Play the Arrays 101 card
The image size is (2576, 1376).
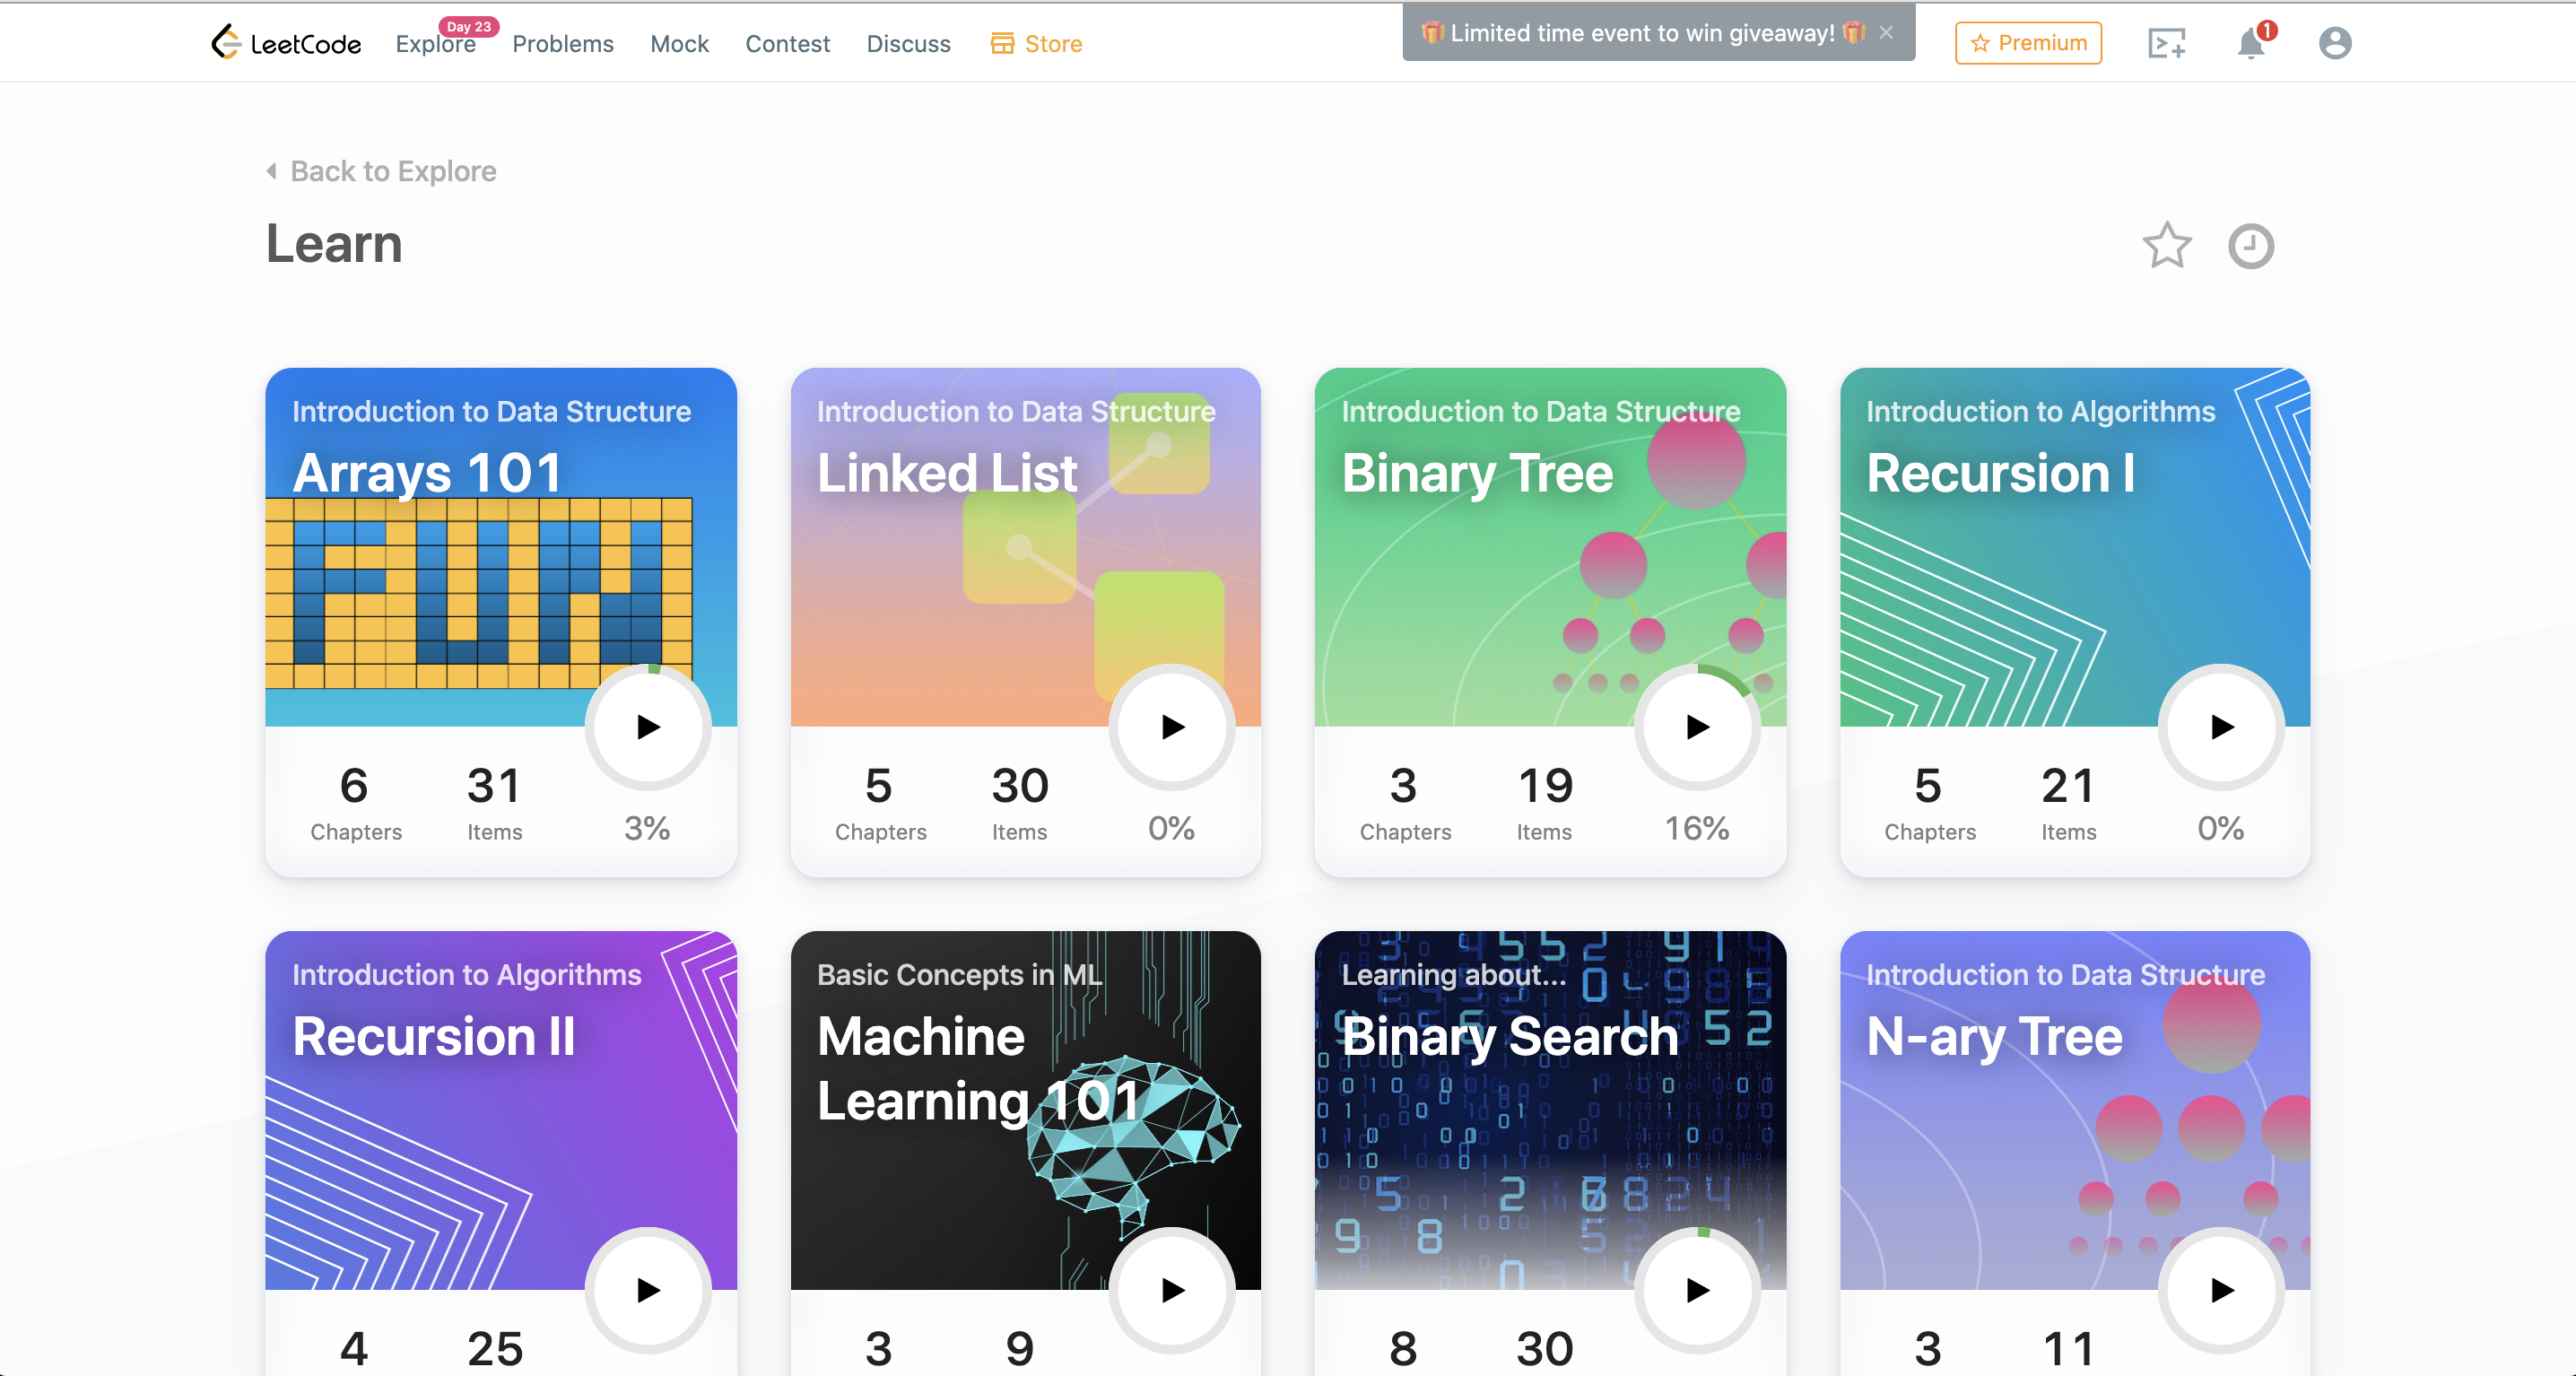648,727
